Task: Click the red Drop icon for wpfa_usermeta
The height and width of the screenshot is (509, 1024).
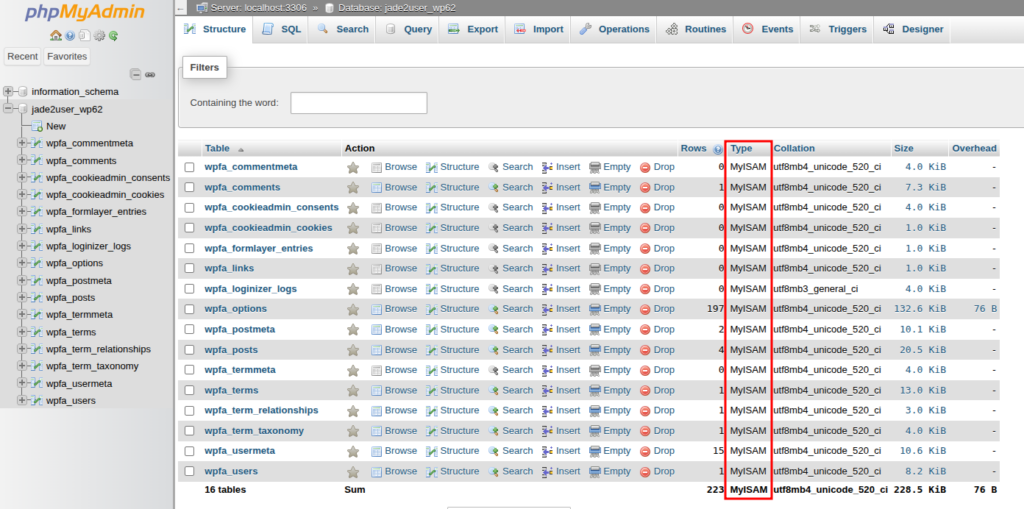Action: pos(645,452)
